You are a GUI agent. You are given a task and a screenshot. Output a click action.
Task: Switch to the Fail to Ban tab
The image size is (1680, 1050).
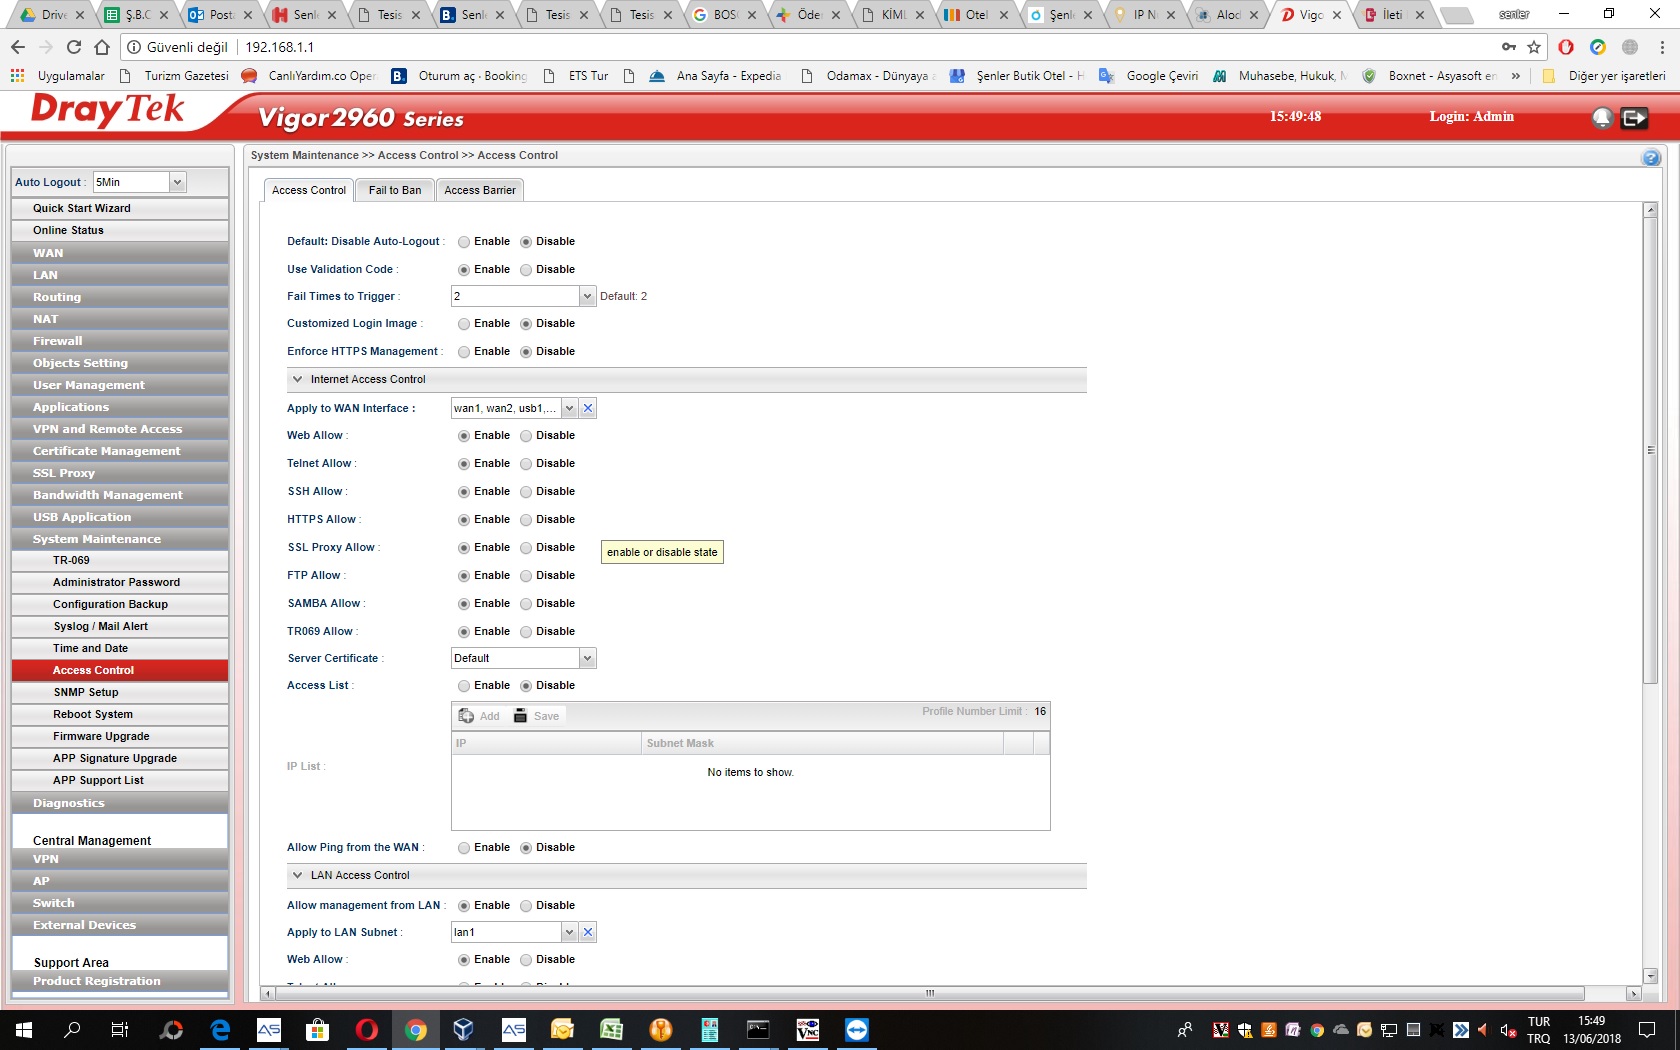tap(395, 190)
